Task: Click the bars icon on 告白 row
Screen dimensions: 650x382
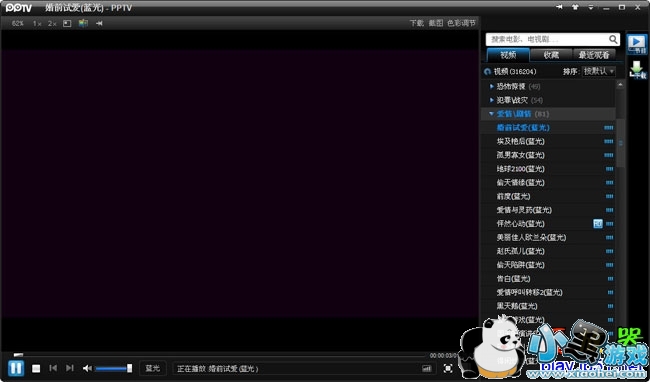Action: (610, 278)
